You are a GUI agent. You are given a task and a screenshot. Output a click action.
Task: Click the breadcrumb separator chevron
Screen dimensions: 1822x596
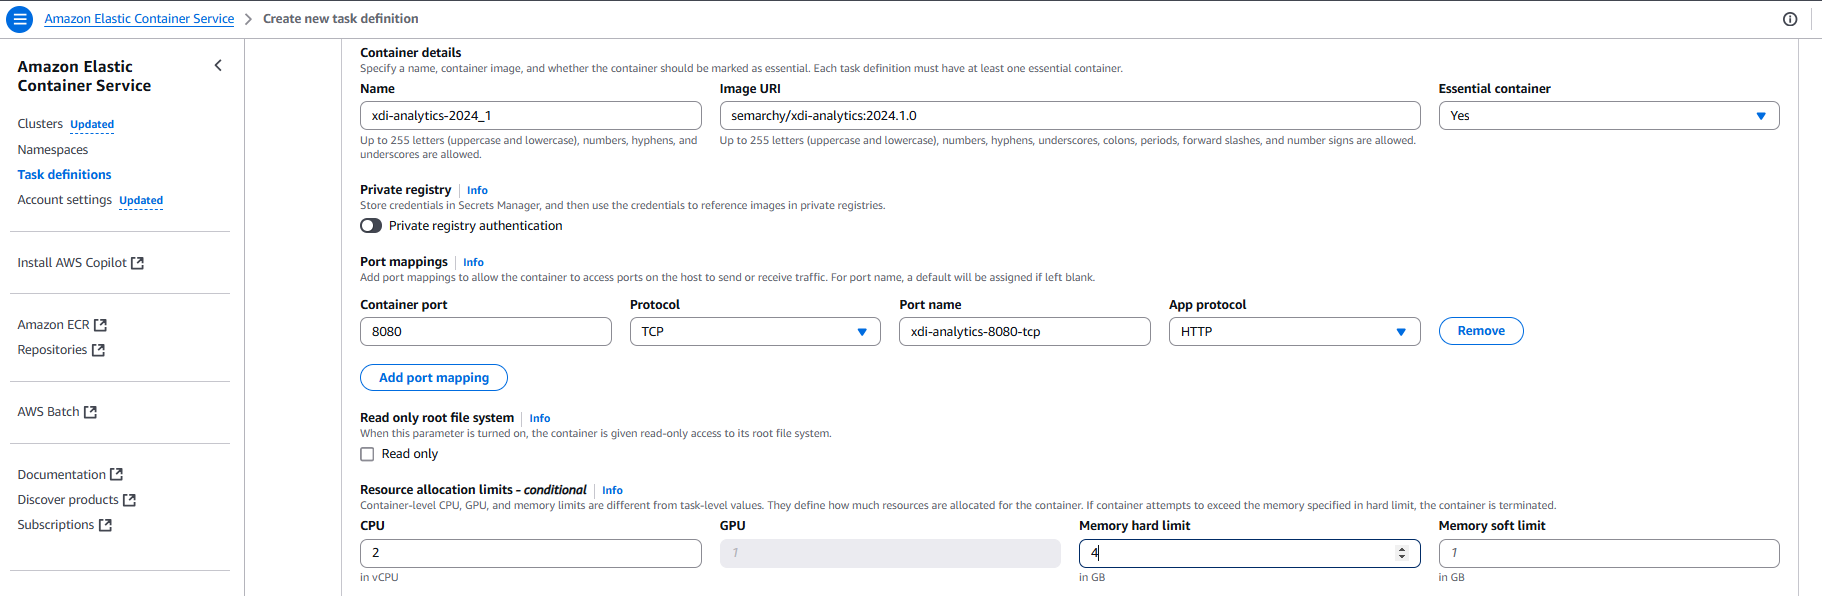tap(248, 19)
